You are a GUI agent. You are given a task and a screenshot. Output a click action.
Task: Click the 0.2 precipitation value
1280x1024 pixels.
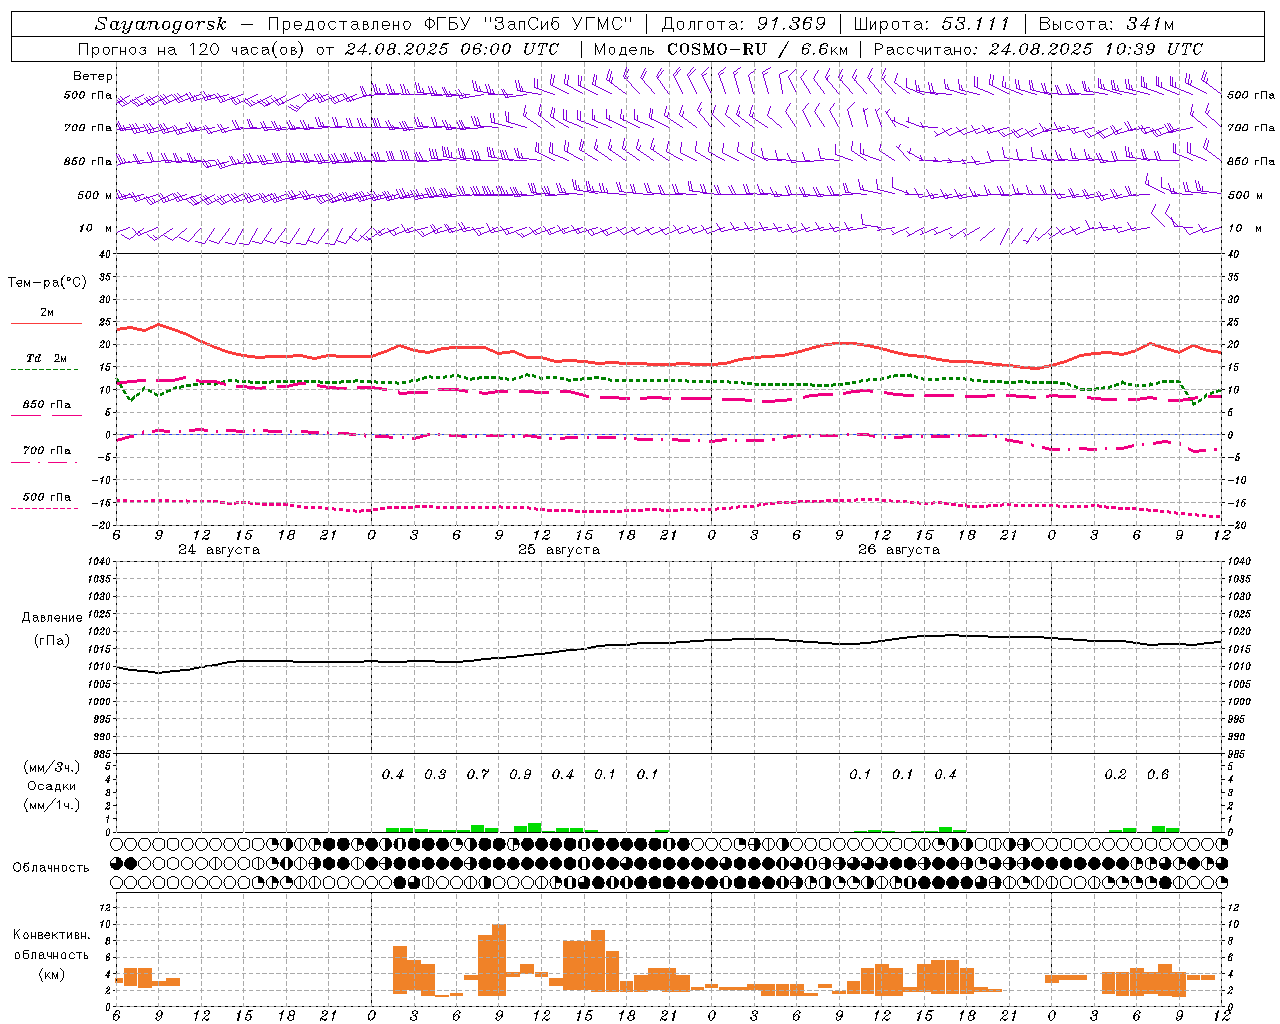(1115, 775)
